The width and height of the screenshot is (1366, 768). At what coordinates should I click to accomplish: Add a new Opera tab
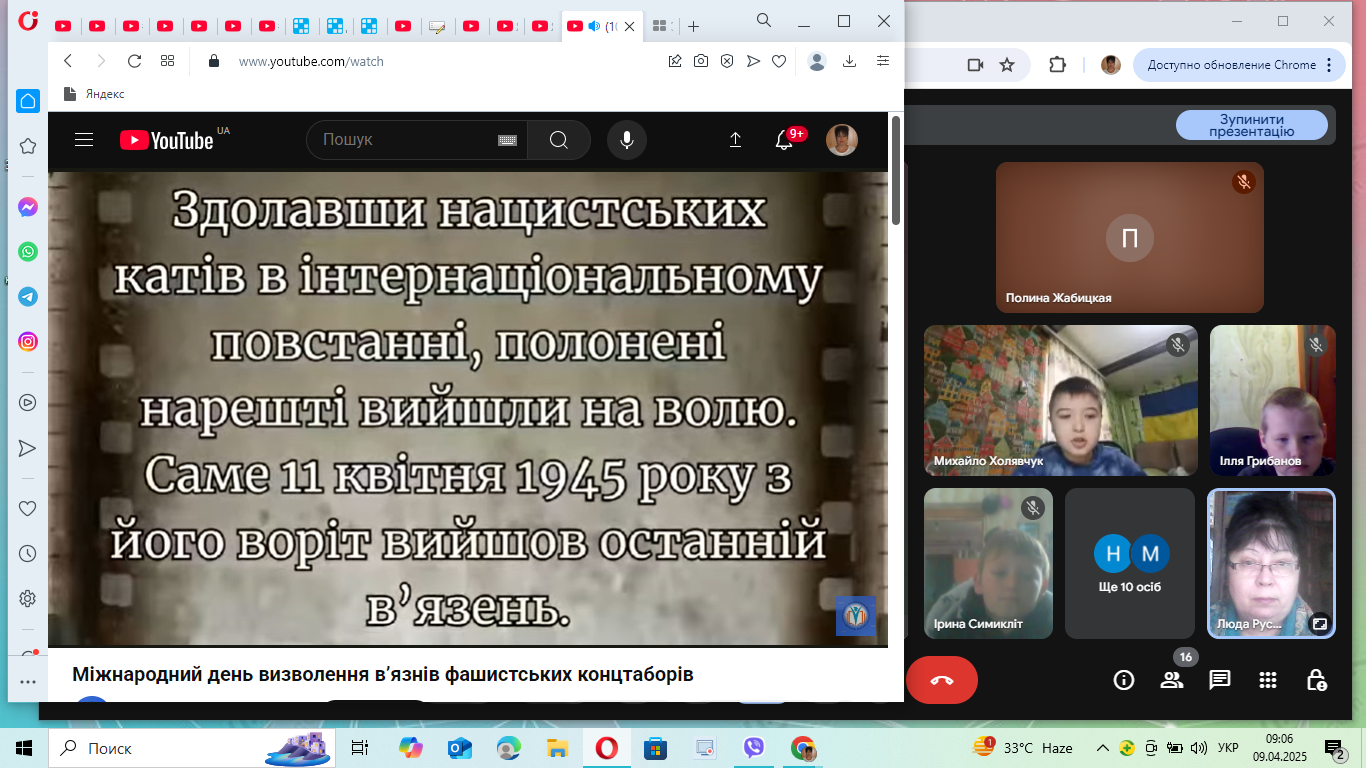click(x=693, y=26)
